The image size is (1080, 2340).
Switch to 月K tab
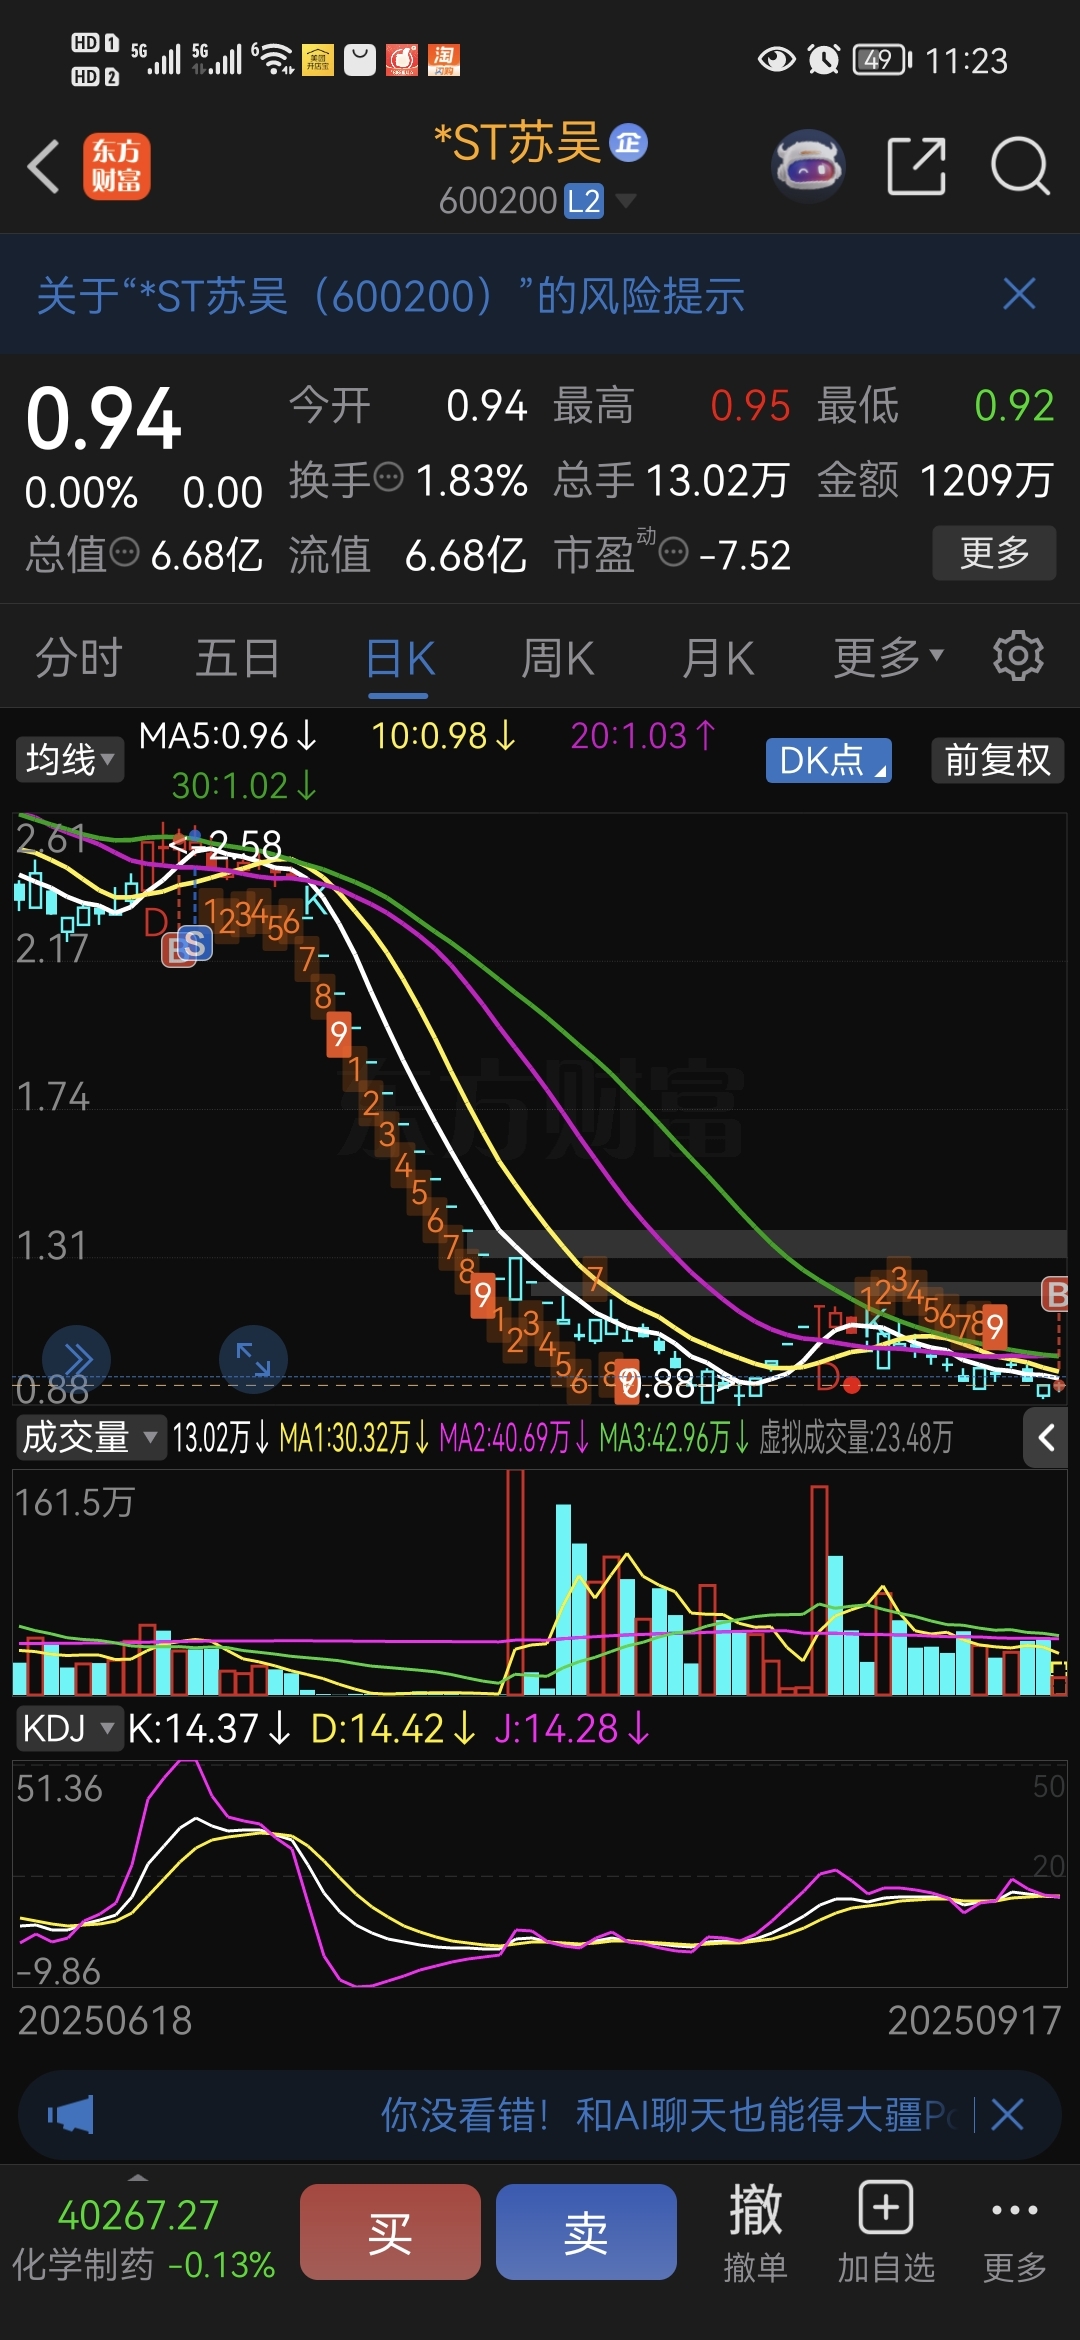tap(718, 658)
